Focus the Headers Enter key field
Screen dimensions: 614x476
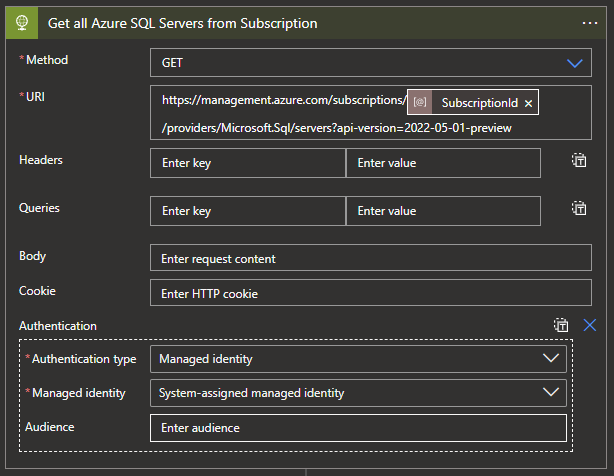pyautogui.click(x=248, y=163)
